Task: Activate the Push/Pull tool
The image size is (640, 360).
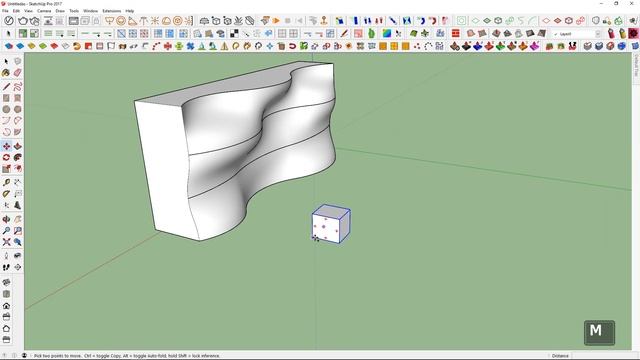Action: tap(18, 146)
